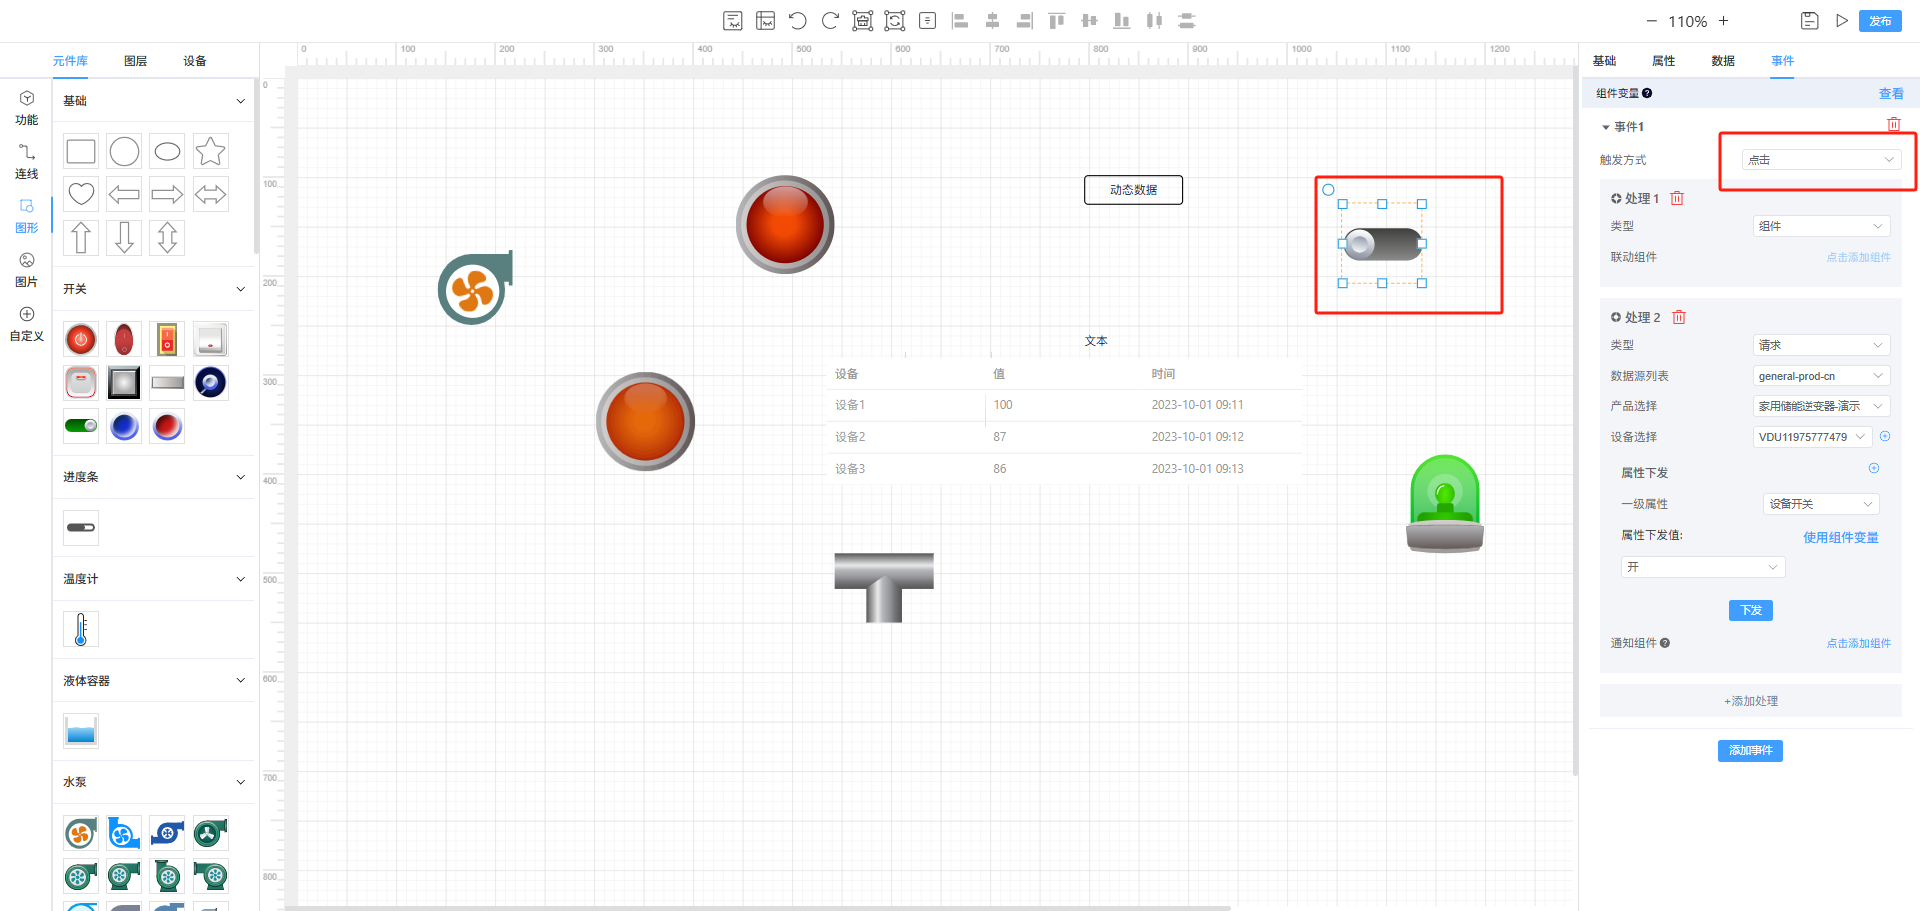The height and width of the screenshot is (911, 1920).
Task: Open the 连线 tool in left sidebar
Action: pos(27,161)
